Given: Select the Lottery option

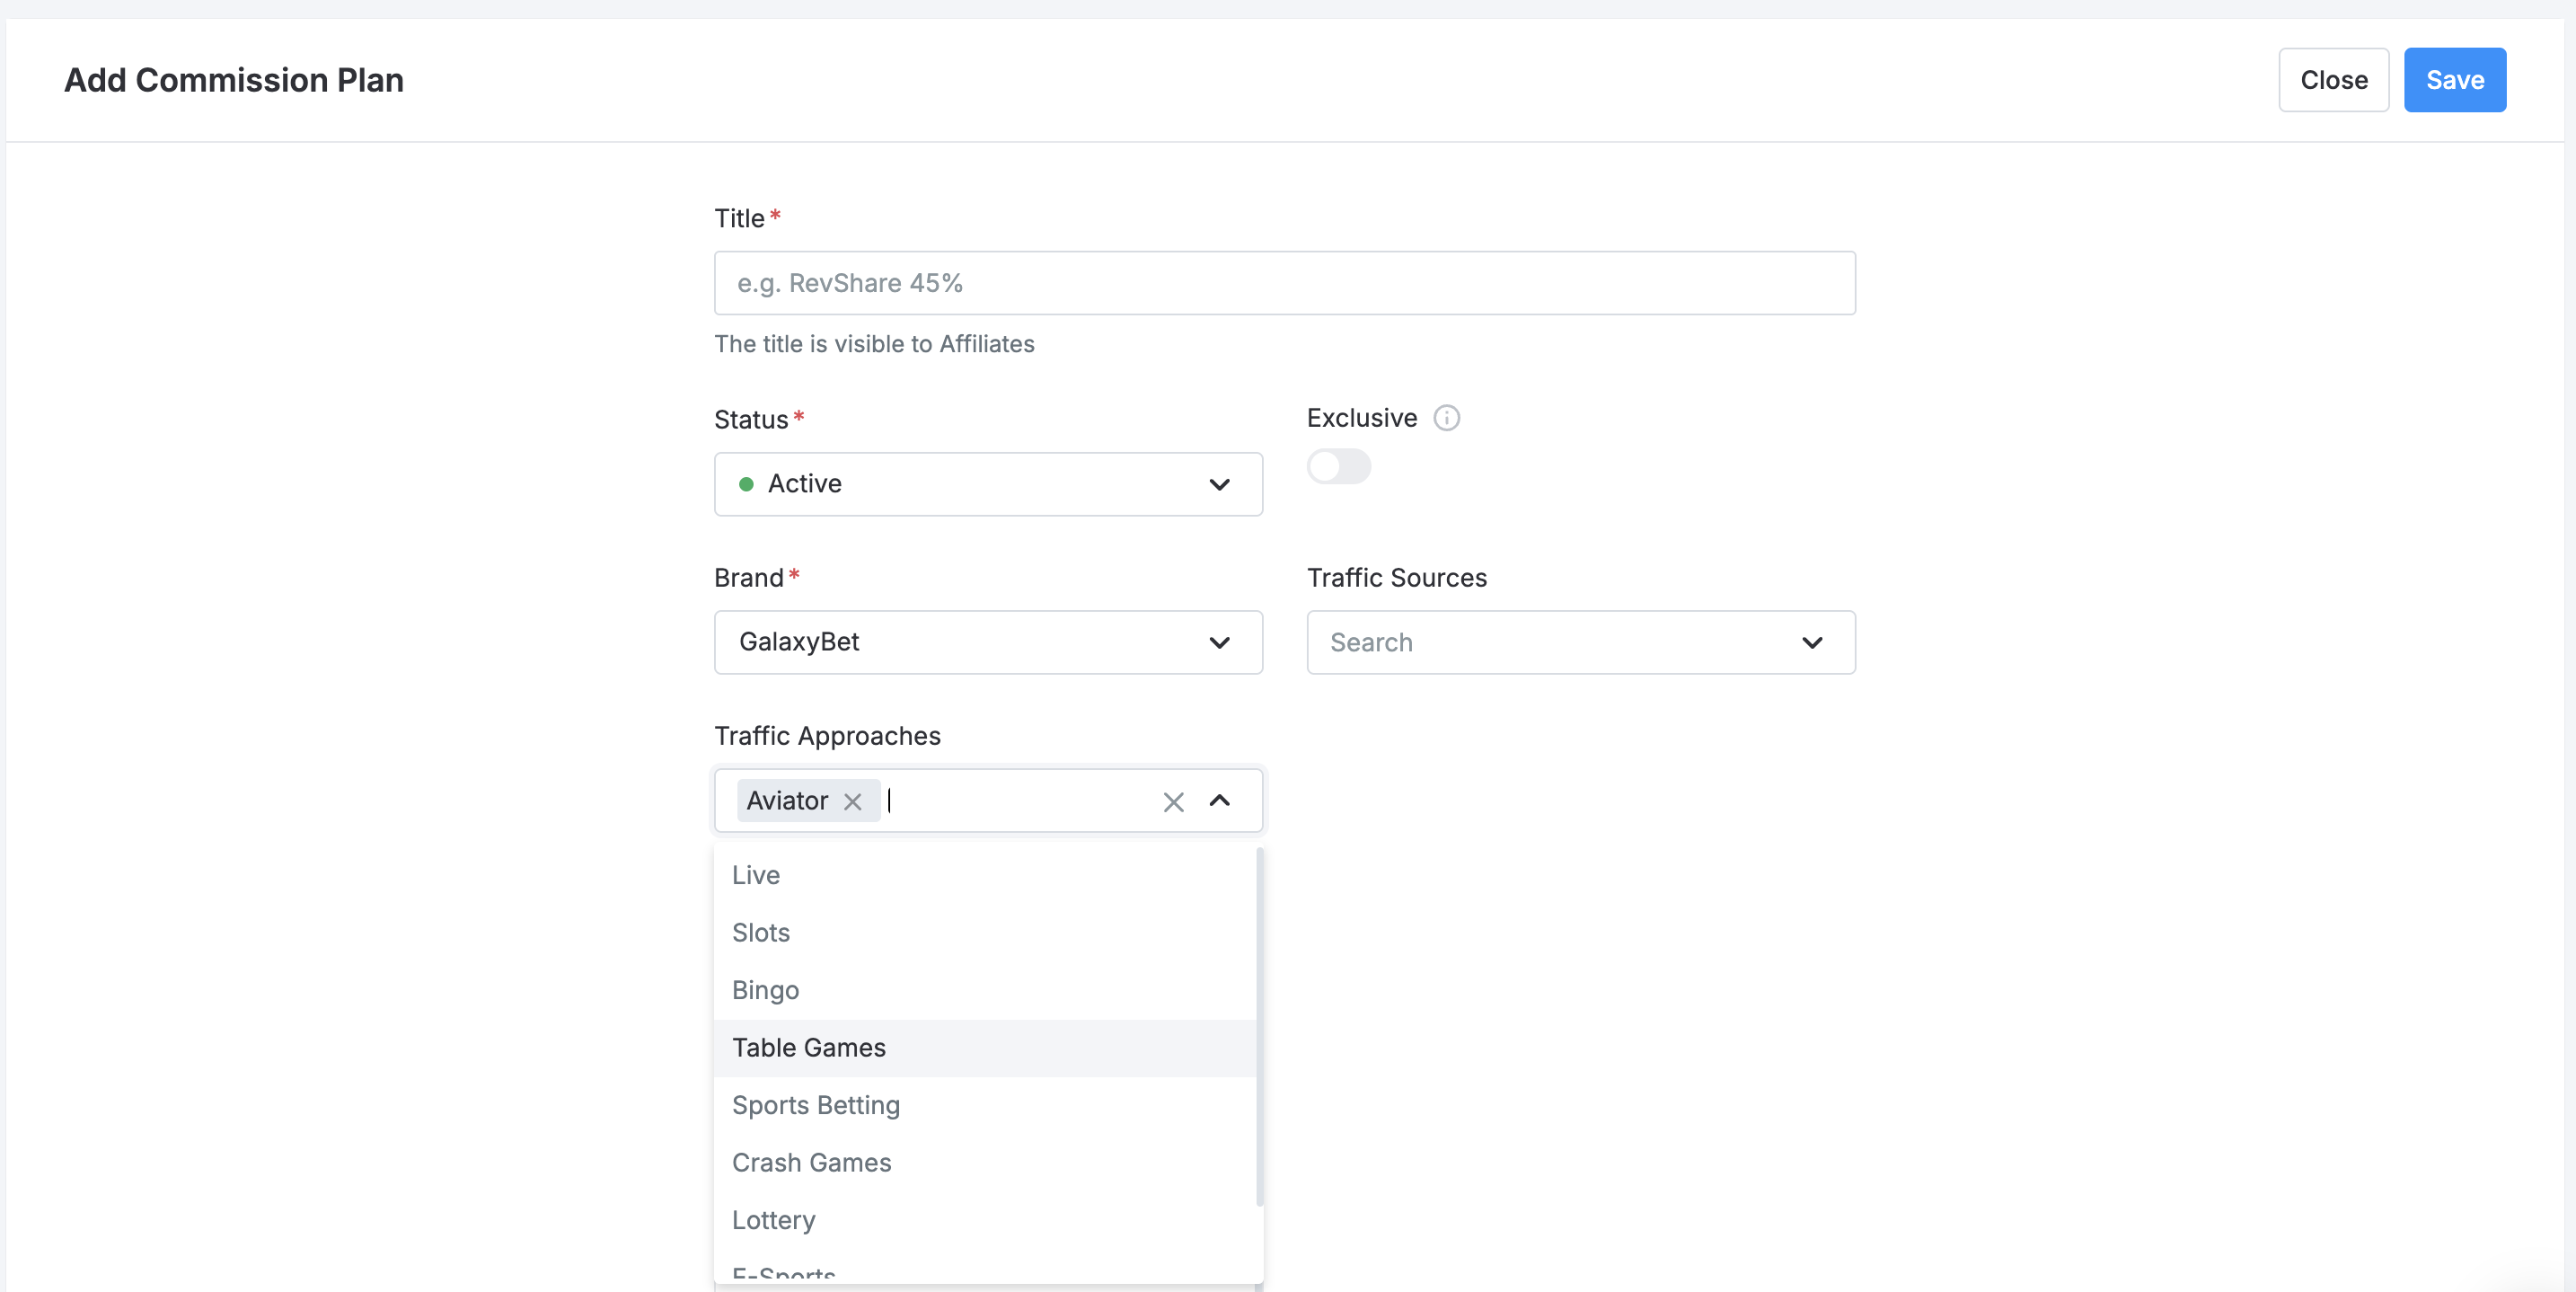Looking at the screenshot, I should pos(984,1220).
